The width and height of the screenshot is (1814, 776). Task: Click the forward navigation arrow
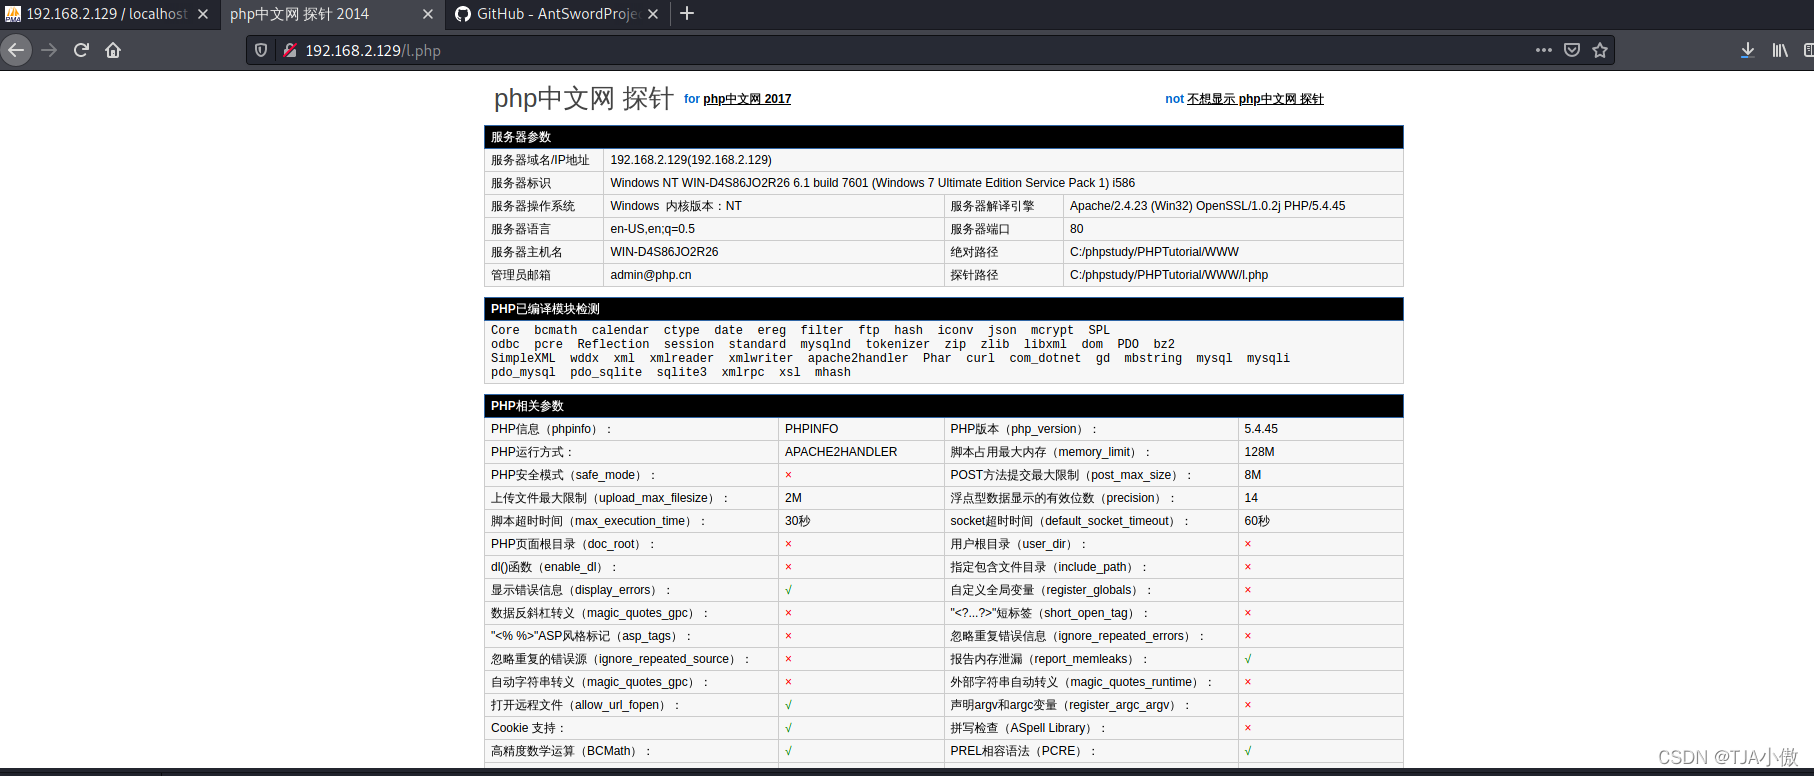pos(49,50)
